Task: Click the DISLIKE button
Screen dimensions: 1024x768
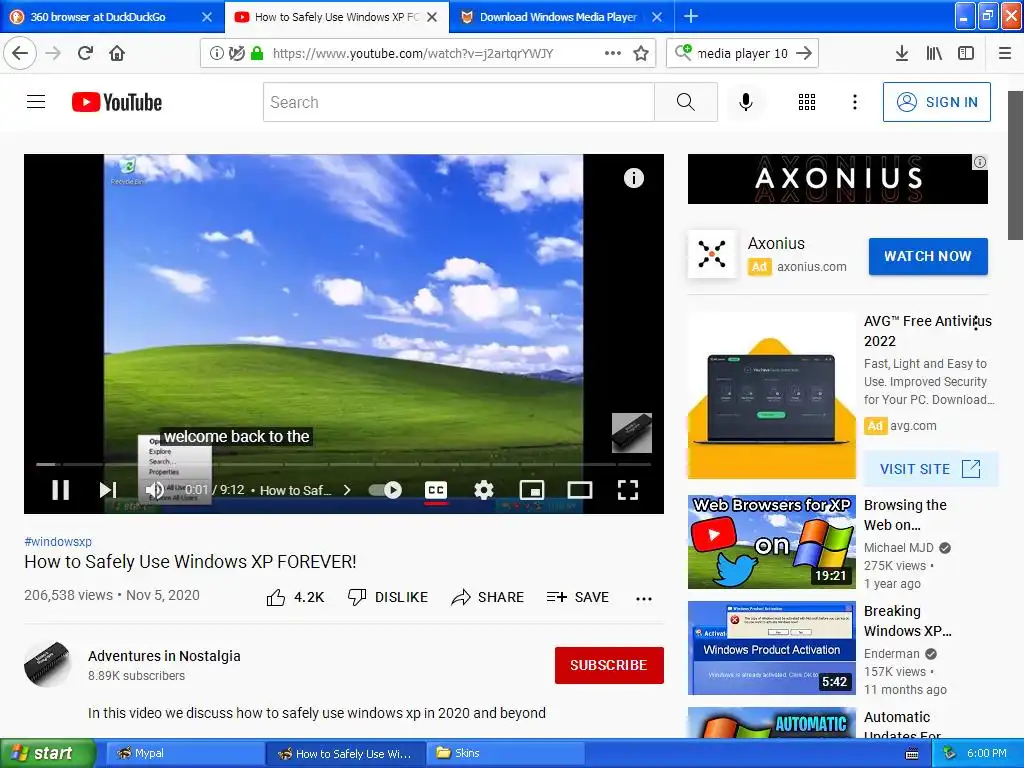Action: click(388, 597)
